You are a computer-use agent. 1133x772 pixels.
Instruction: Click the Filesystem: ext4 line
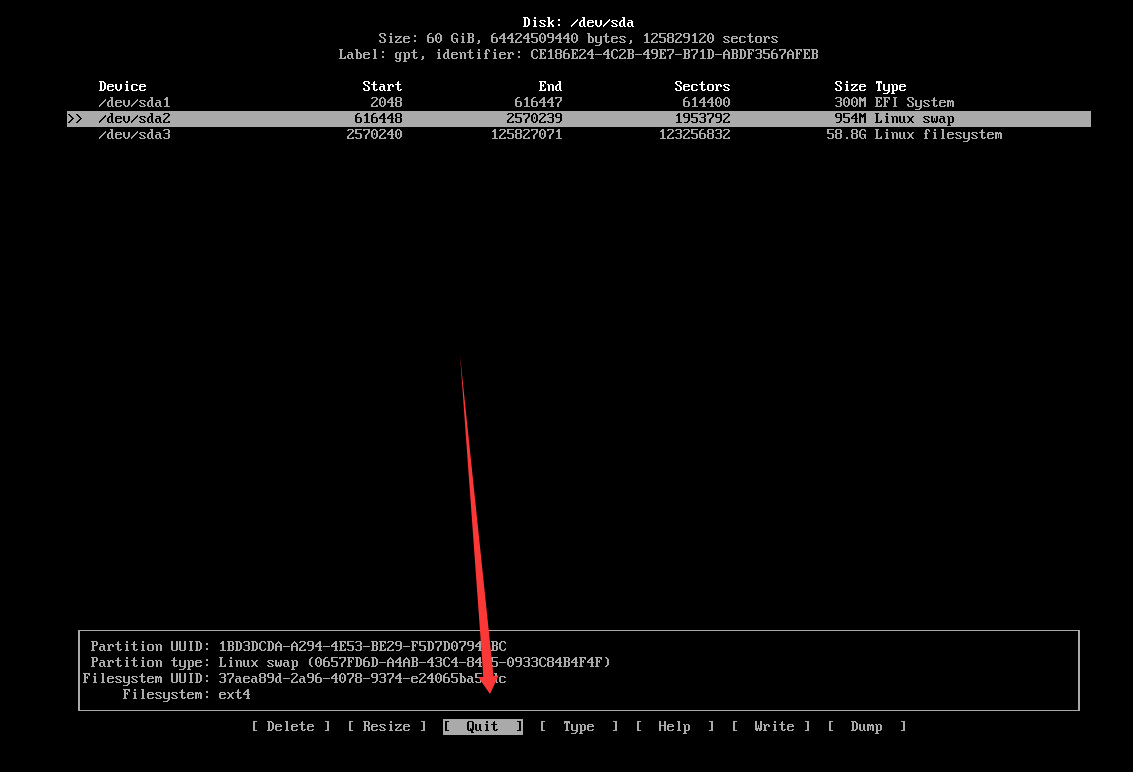pyautogui.click(x=186, y=695)
